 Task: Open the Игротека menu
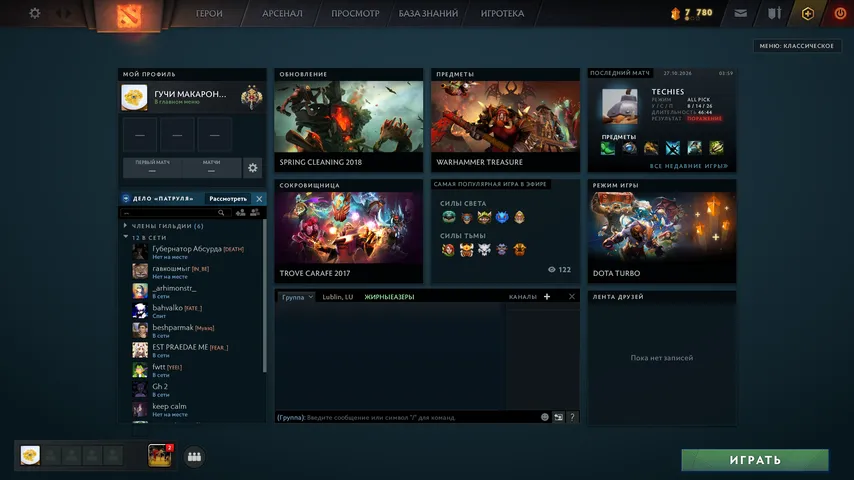pos(502,13)
